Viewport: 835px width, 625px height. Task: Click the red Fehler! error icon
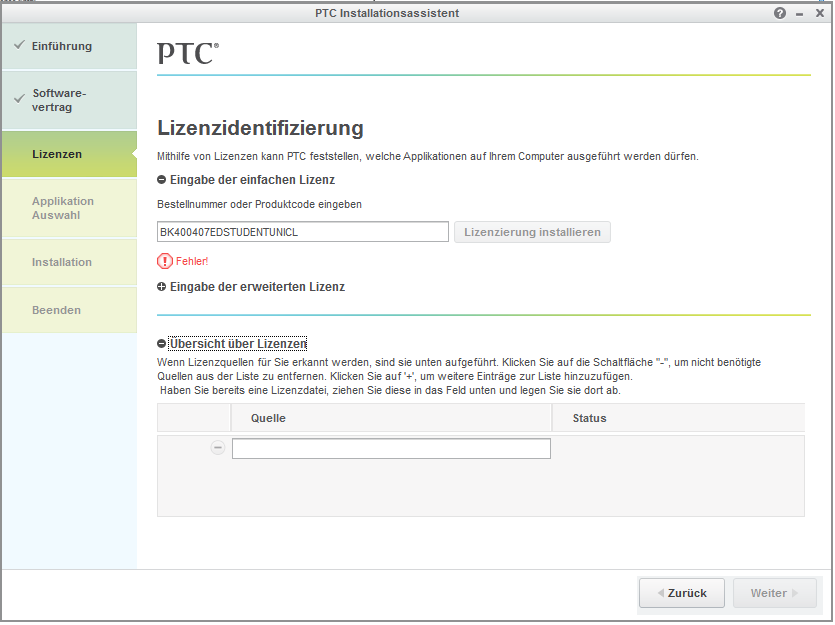(165, 261)
